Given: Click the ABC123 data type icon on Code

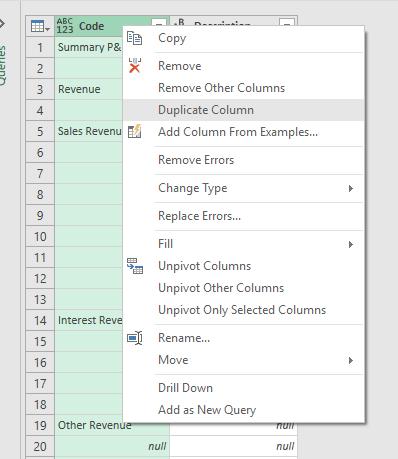Looking at the screenshot, I should (65, 26).
